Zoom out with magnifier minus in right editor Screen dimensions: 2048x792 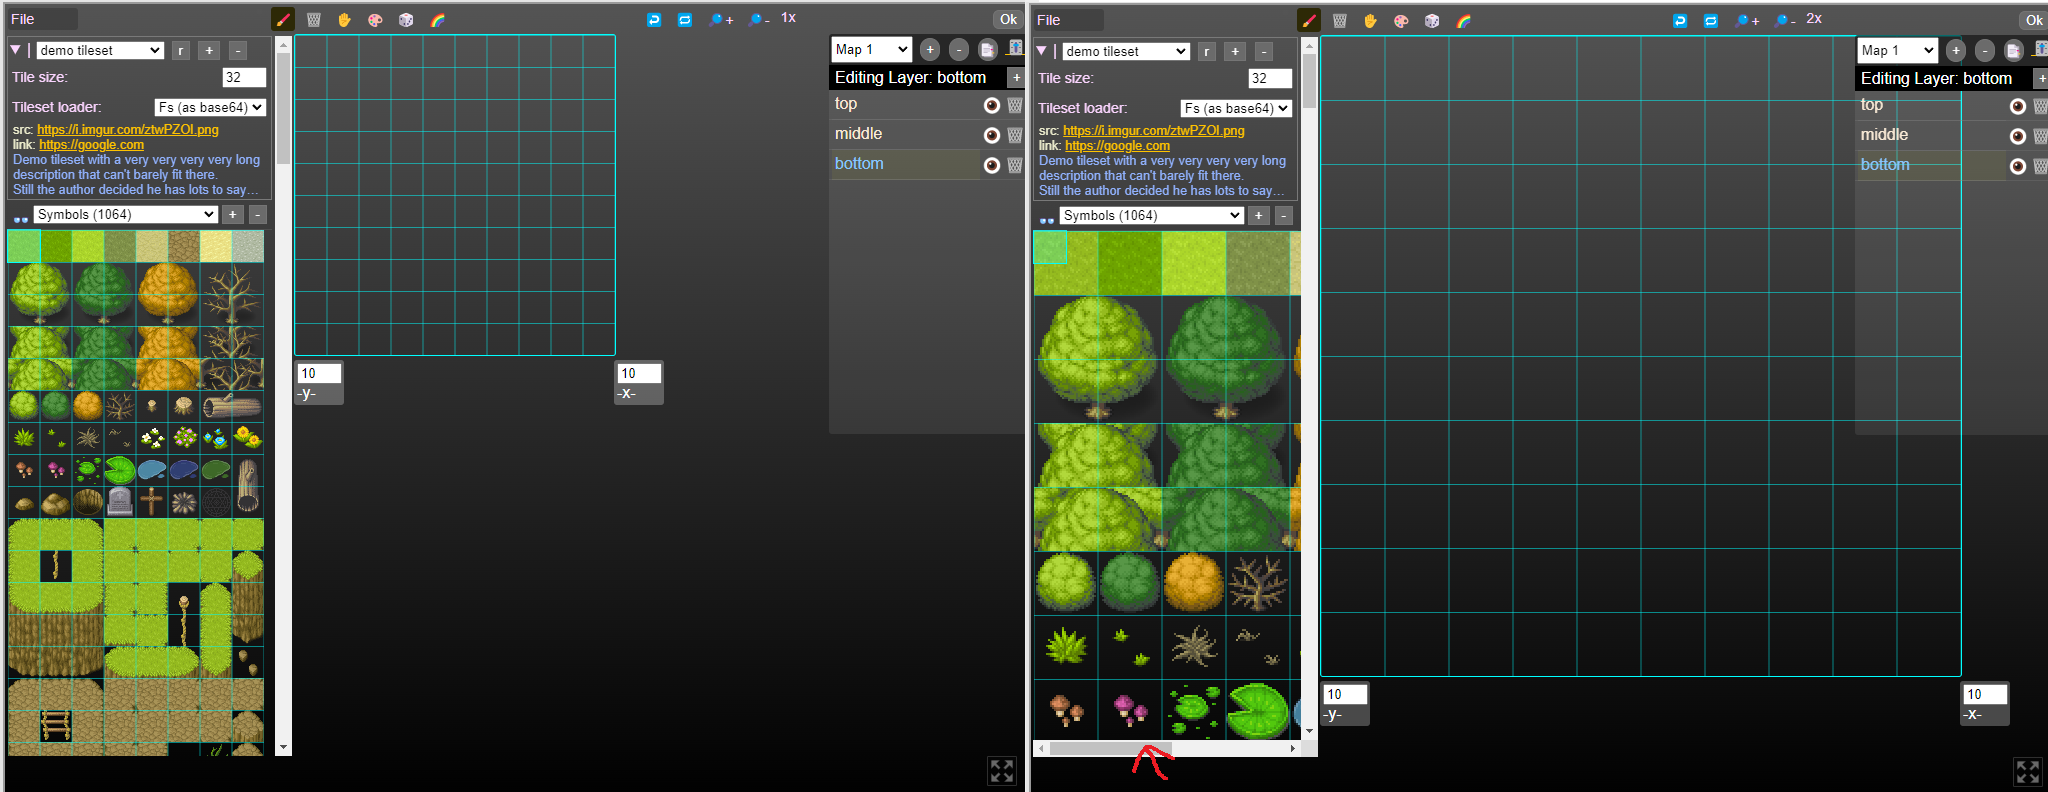point(1785,21)
